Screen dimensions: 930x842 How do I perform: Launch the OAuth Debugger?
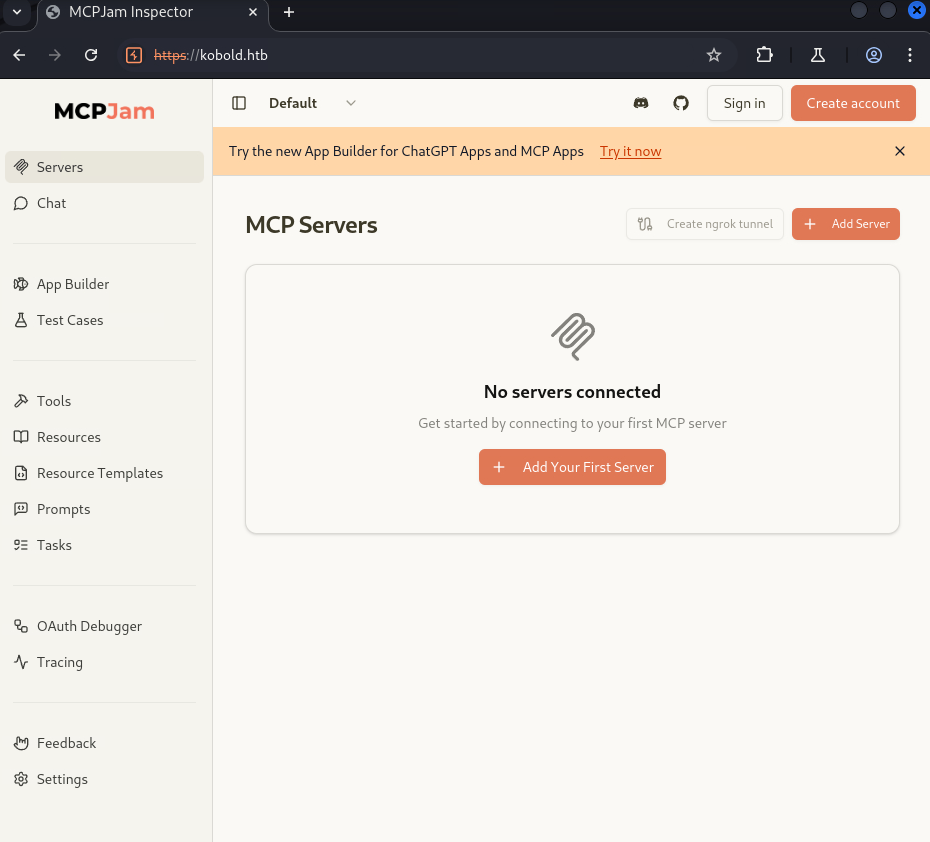[88, 626]
